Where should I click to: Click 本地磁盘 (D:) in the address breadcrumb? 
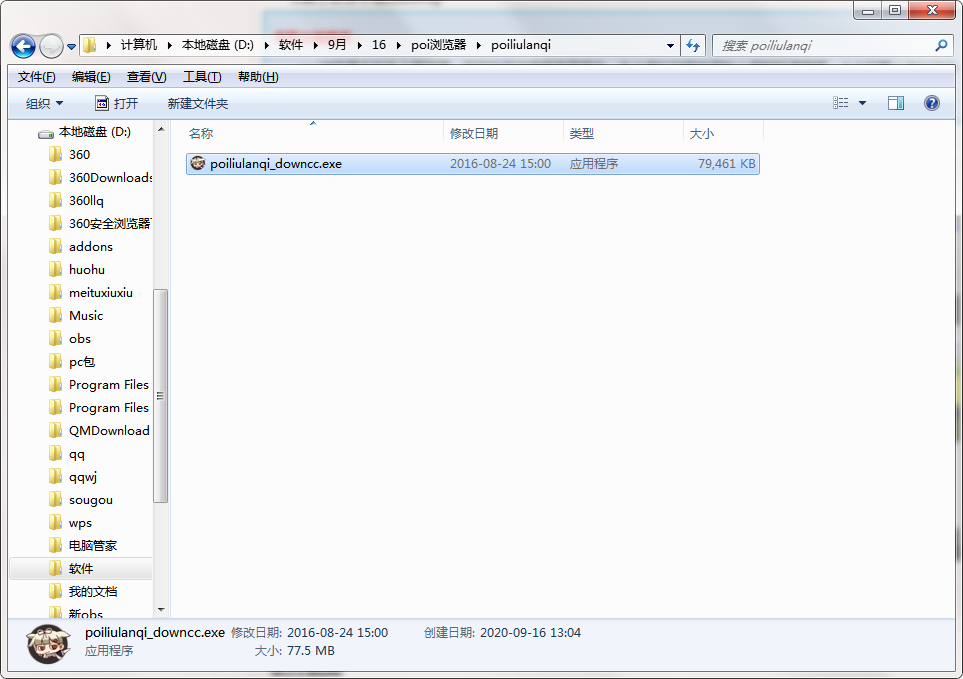pos(217,45)
